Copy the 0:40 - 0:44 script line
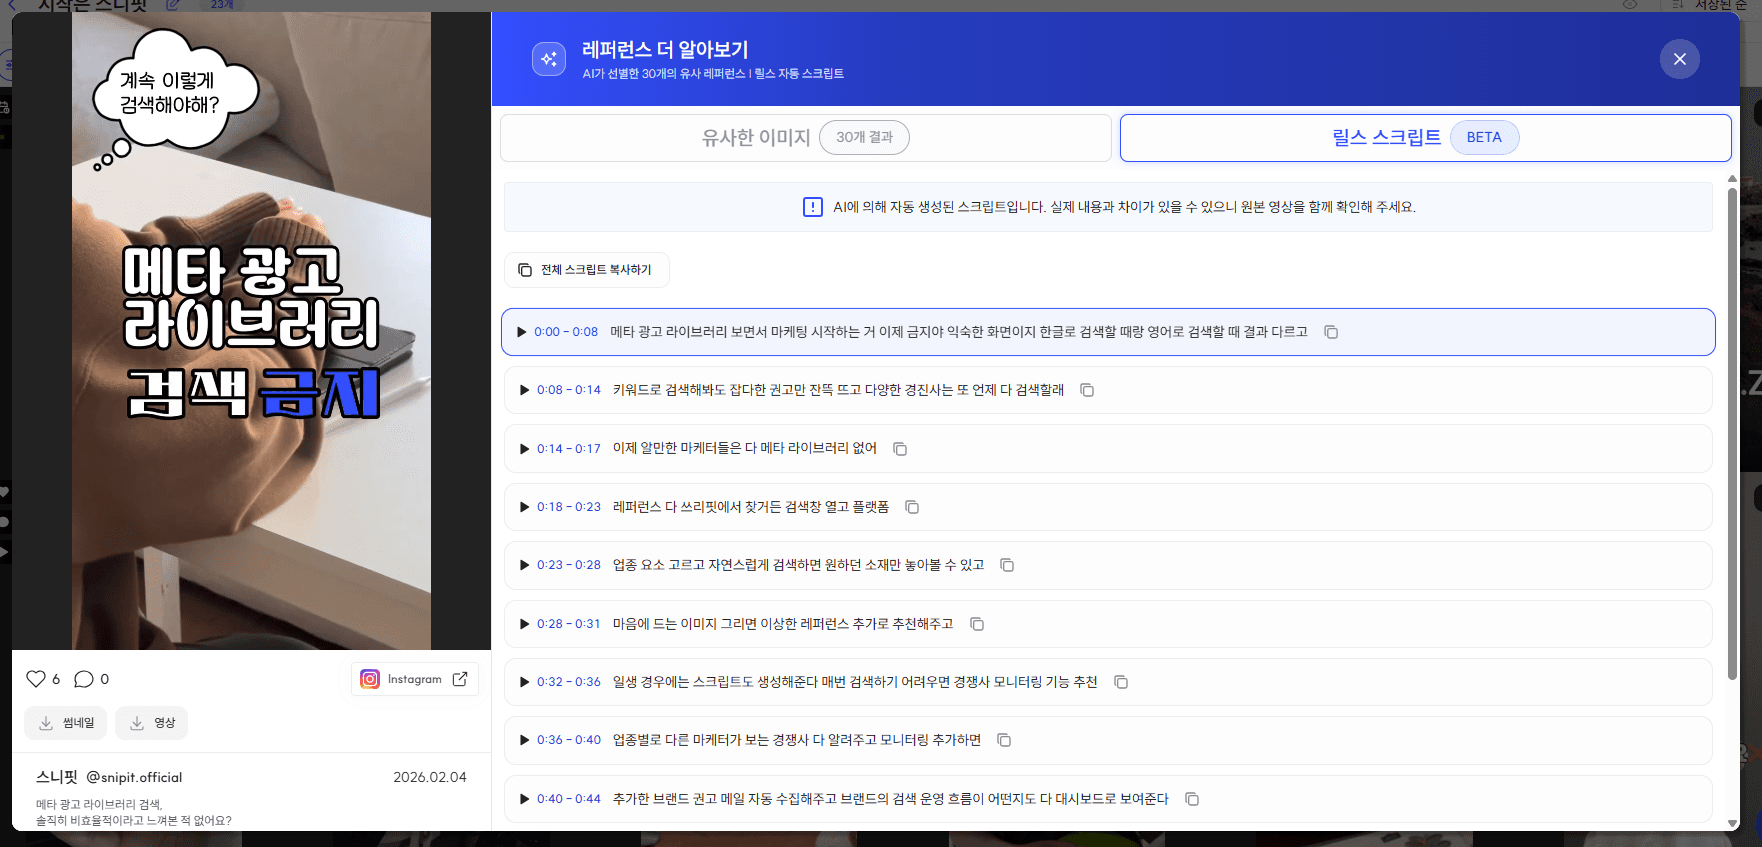The image size is (1762, 847). [x=1192, y=799]
